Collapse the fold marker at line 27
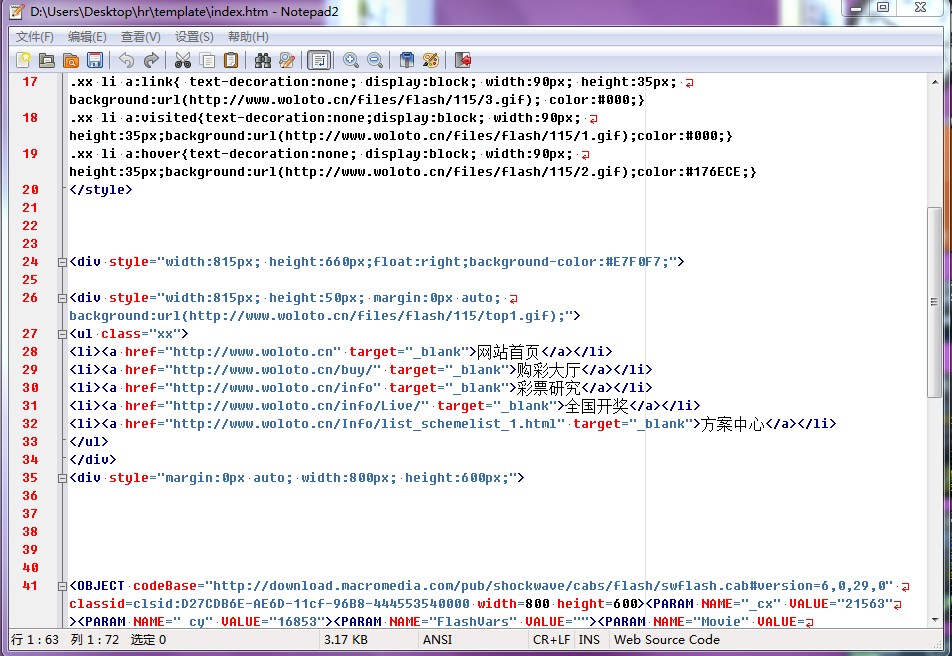Screen dimensions: 952x656 point(62,334)
